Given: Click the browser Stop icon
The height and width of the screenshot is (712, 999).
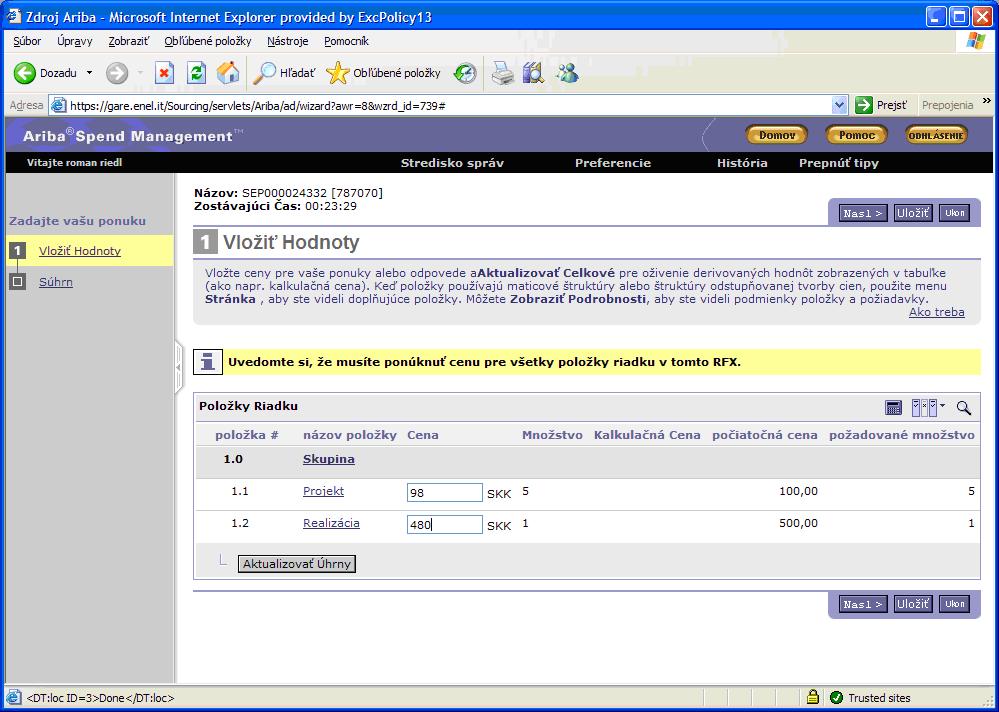Looking at the screenshot, I should coord(165,73).
